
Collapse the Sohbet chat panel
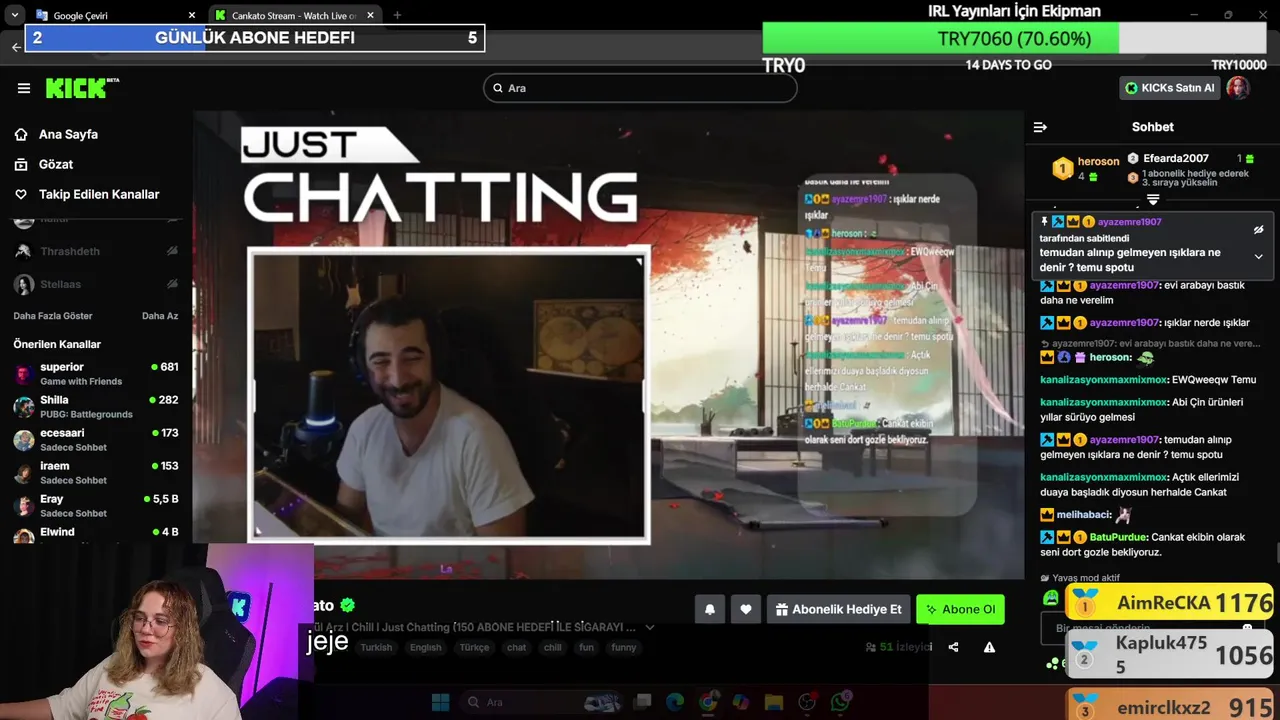1040,127
